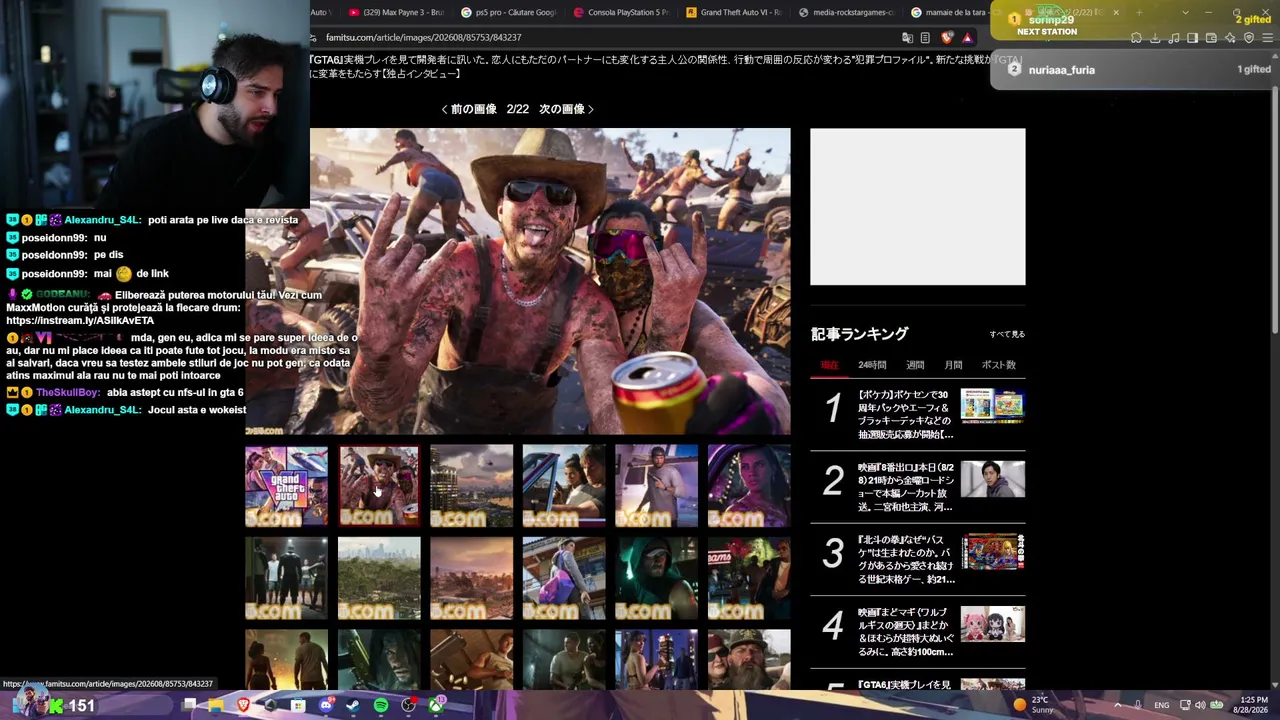
Task: Open the Brave Wallet toolbar icon
Action: tap(1211, 38)
